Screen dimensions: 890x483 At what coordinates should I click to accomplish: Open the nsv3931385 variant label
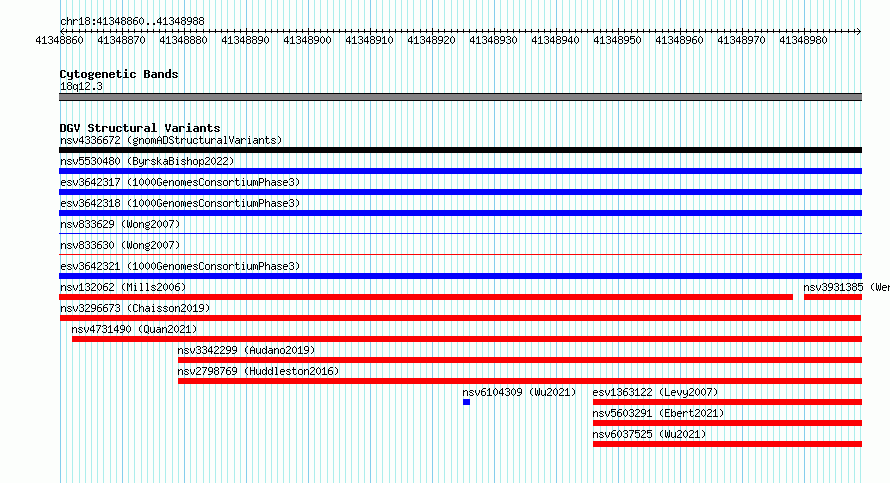pyautogui.click(x=846, y=287)
